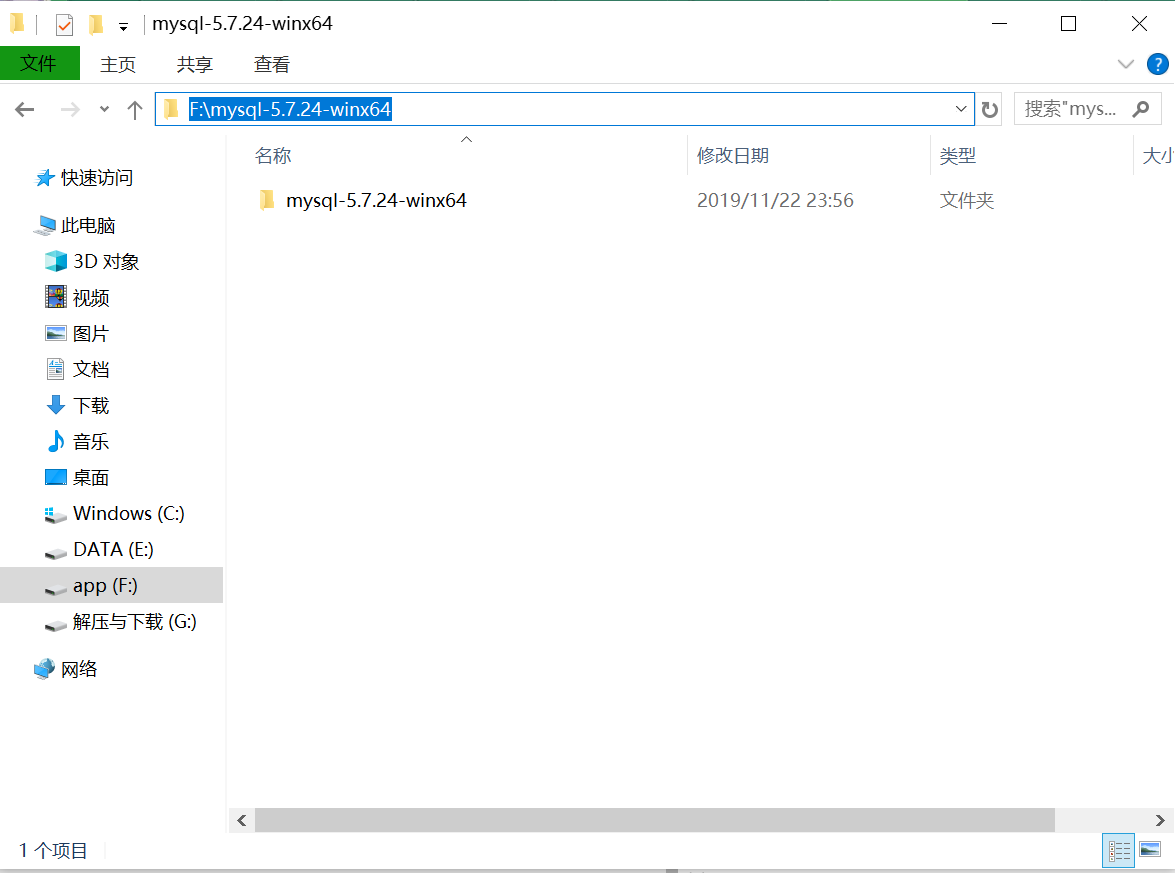Image resolution: width=1175 pixels, height=873 pixels.
Task: Open 下载 folder in sidebar
Action: (91, 405)
